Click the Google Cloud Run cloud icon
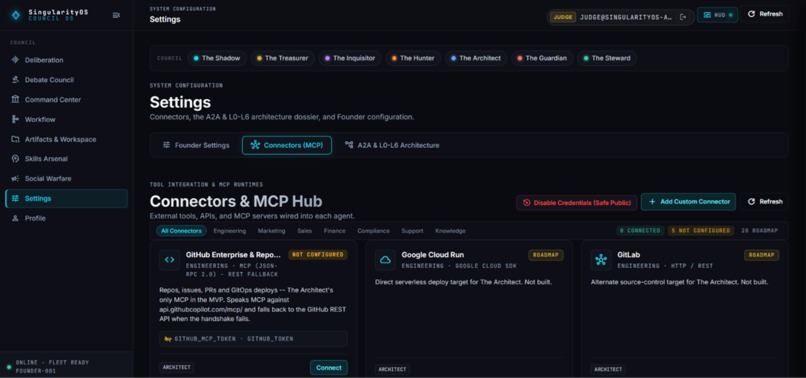 click(385, 260)
